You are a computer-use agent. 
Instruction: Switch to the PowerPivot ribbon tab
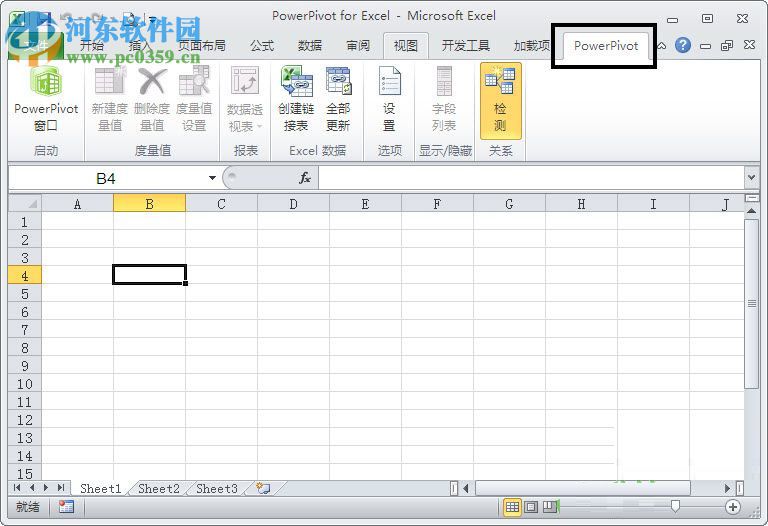(x=606, y=46)
